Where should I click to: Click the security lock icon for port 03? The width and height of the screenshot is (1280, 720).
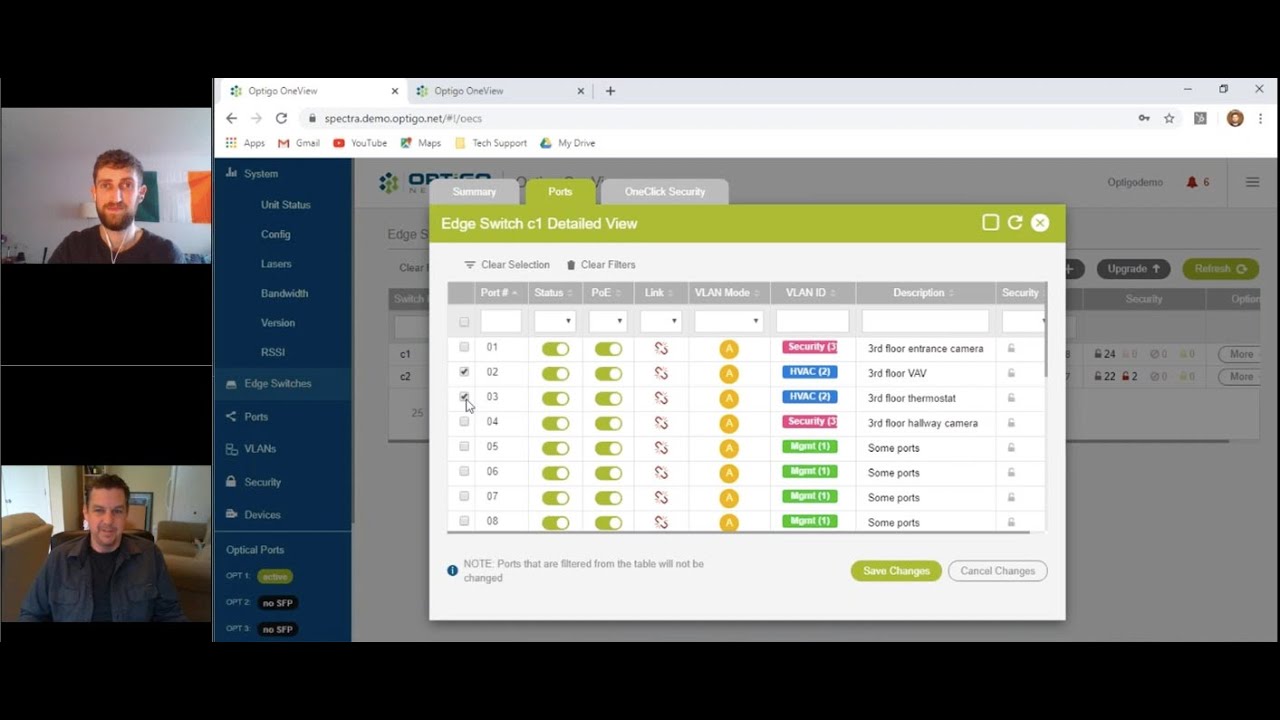(x=1011, y=398)
